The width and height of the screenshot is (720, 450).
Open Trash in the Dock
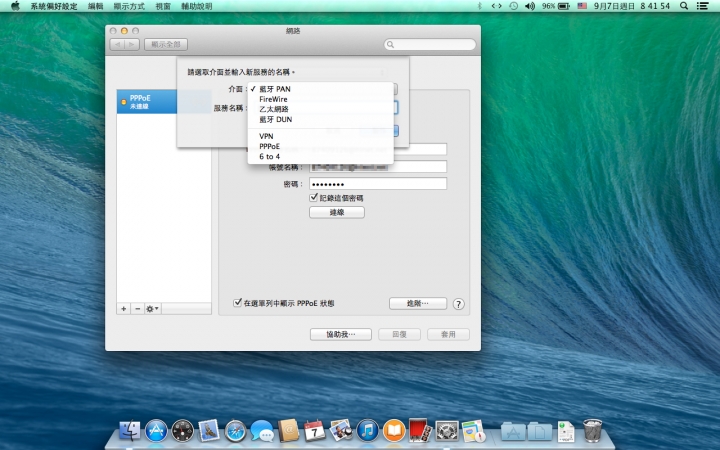click(592, 431)
